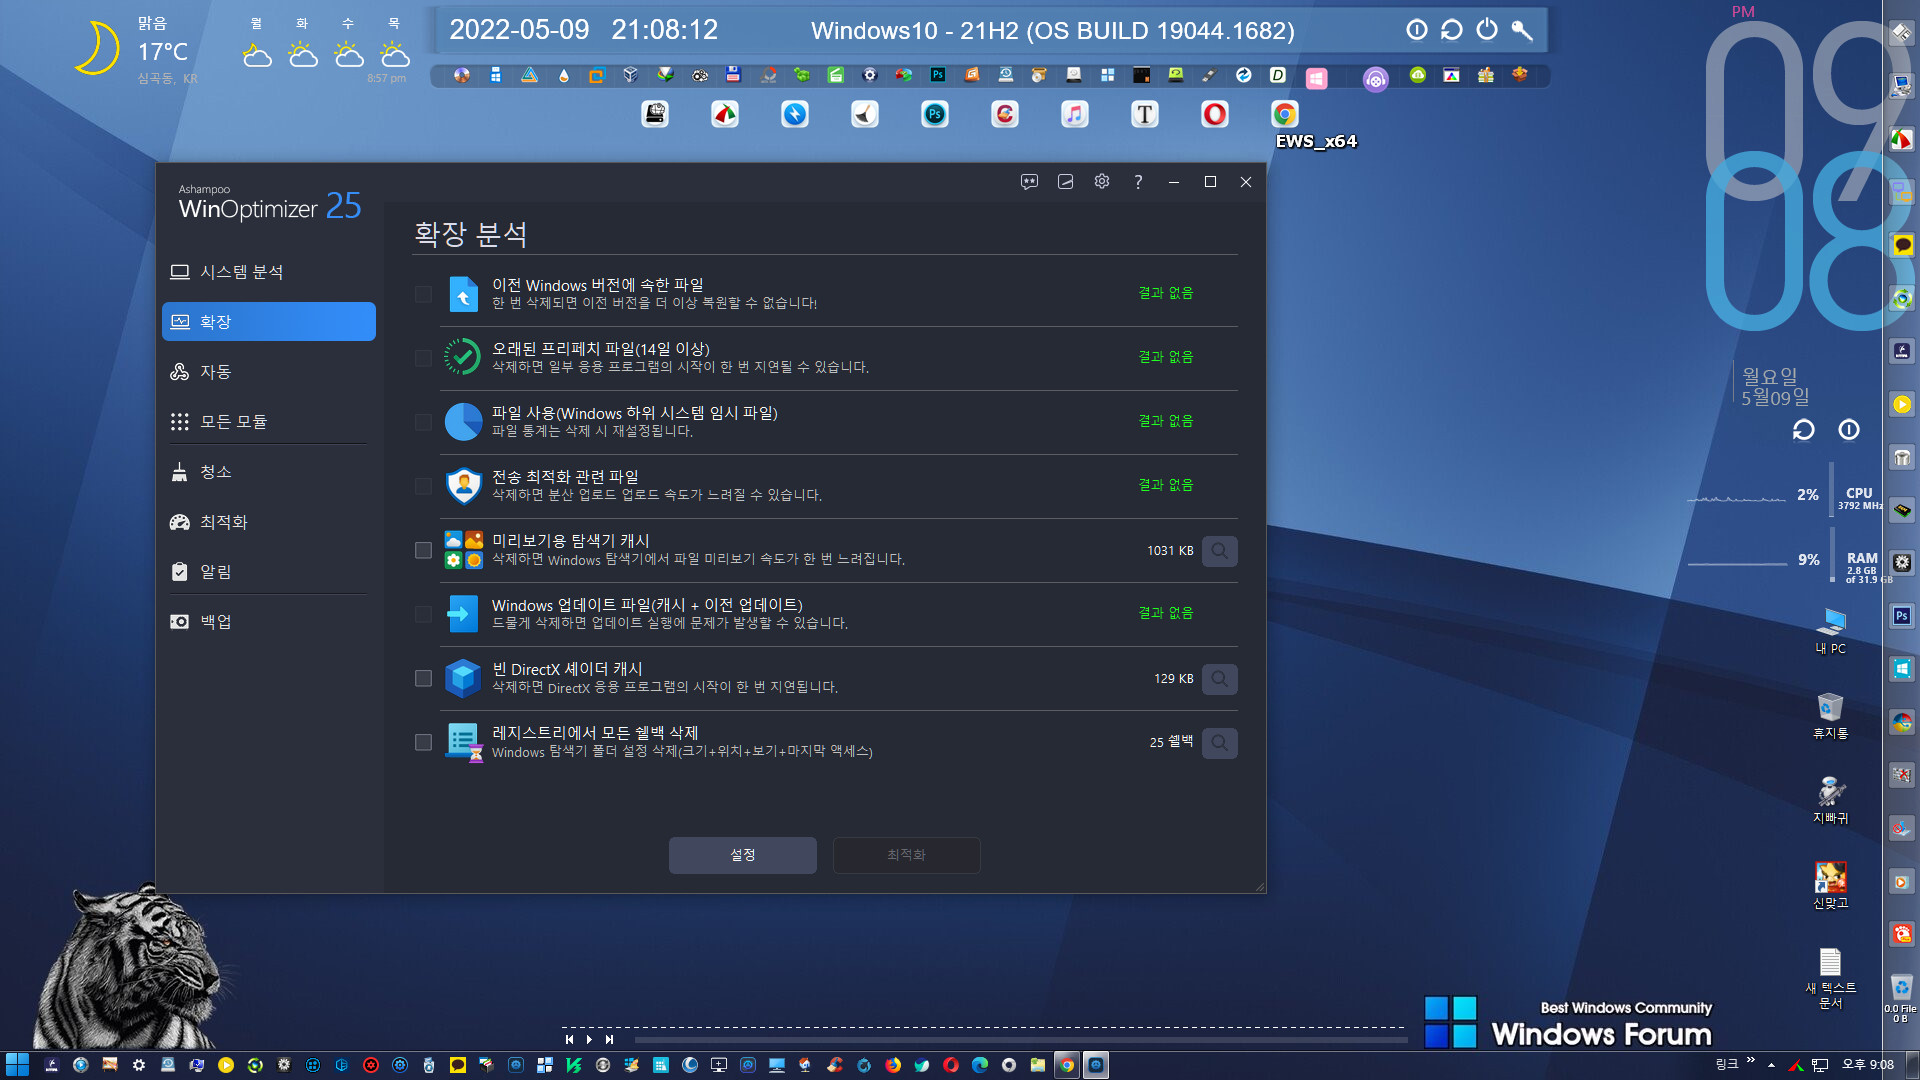Screen dimensions: 1920x1080
Task: Open the help question mark icon
Action: [x=1138, y=181]
